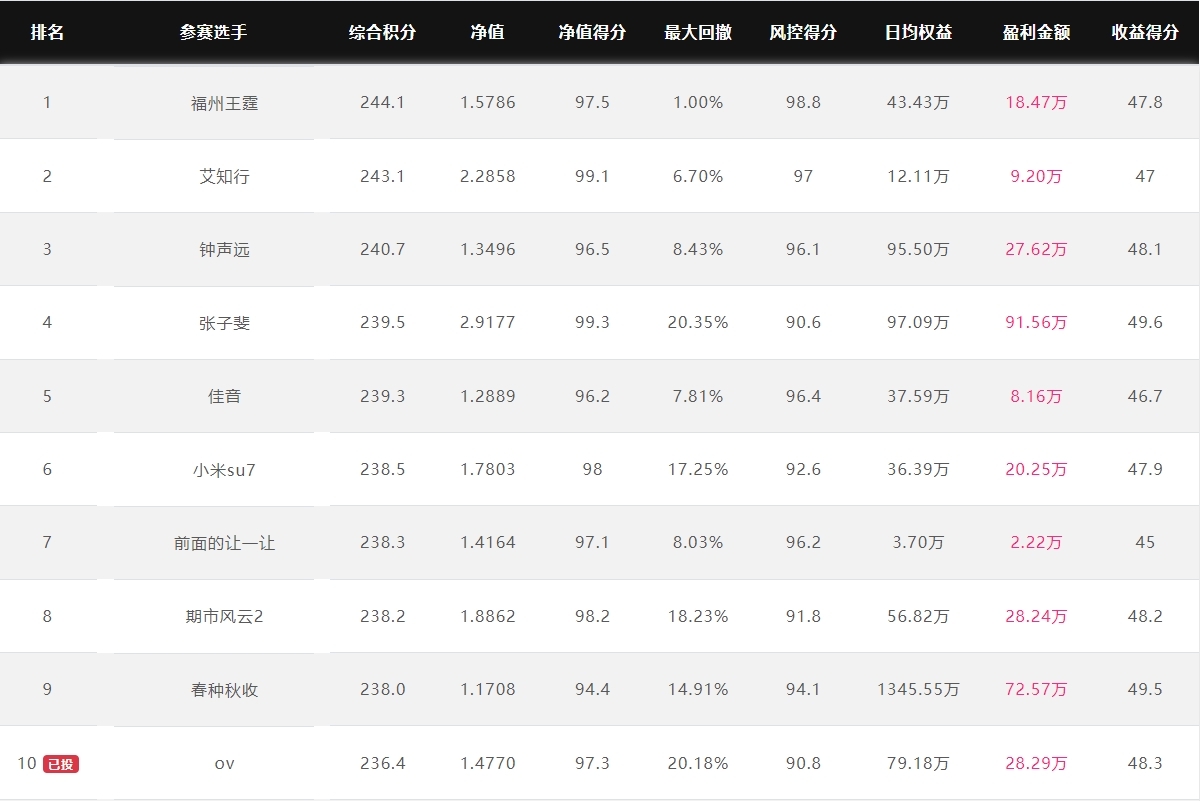Click the contestant name ov

tap(224, 764)
